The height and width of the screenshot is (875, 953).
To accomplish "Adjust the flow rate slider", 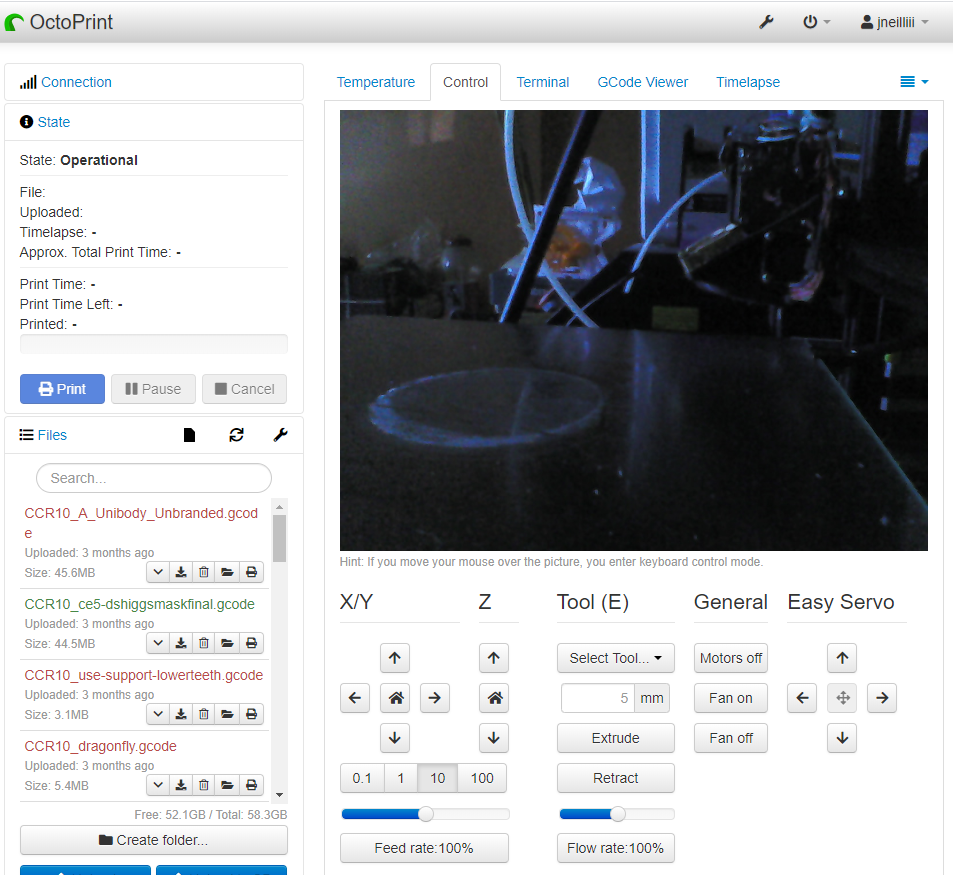I will (617, 814).
